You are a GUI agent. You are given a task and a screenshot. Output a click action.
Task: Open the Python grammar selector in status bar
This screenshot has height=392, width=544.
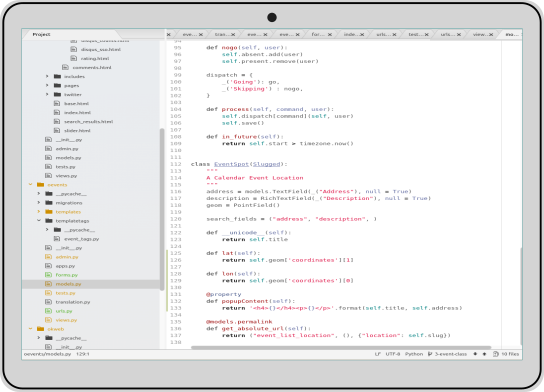coord(414,354)
